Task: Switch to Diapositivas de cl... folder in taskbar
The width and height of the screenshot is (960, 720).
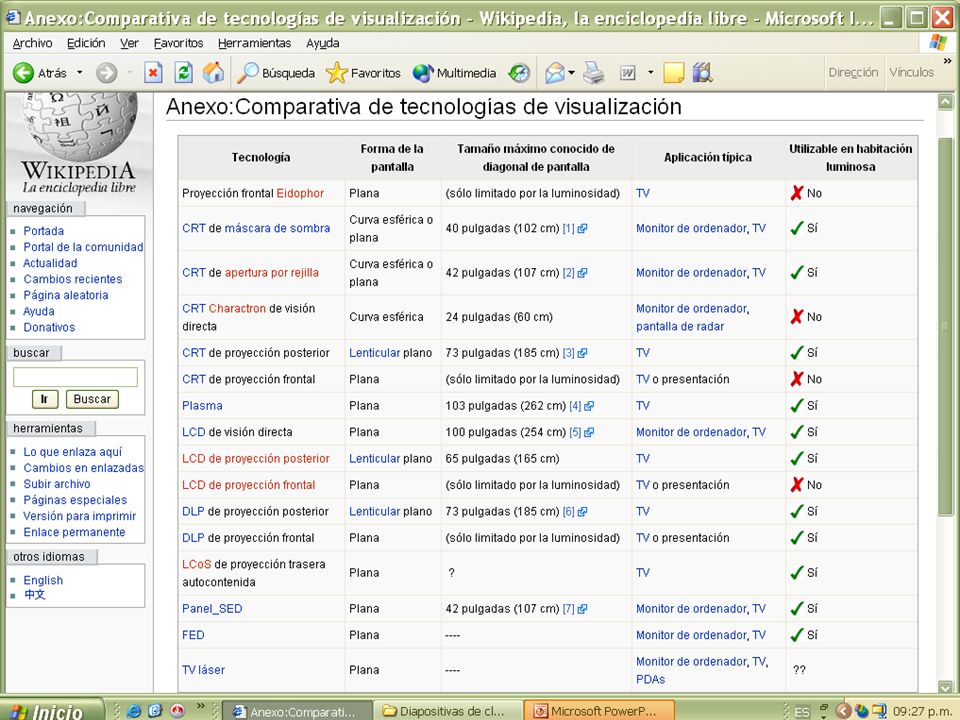Action: [447, 711]
